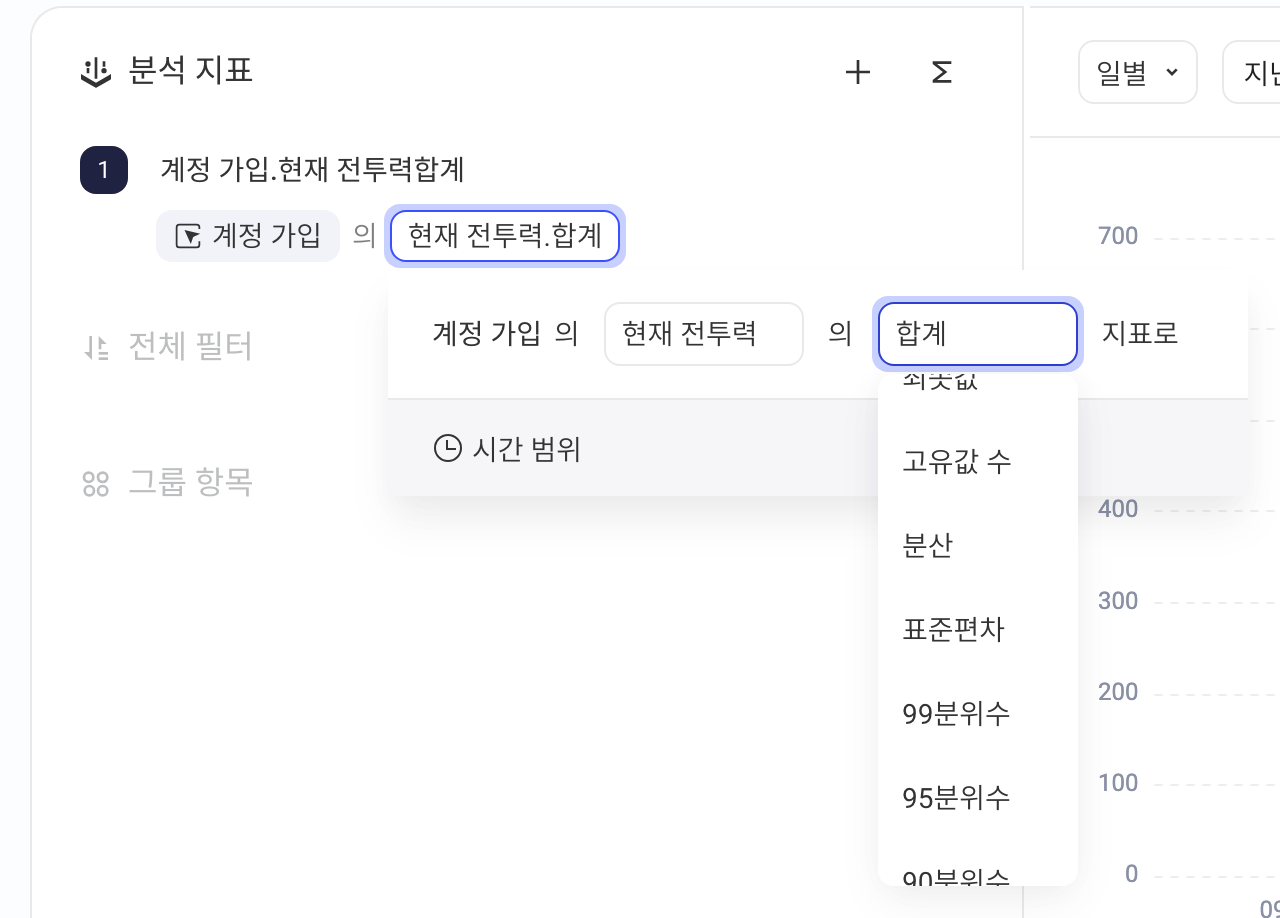Click the clock icon beside 시간 범위
The height and width of the screenshot is (918, 1280).
coord(447,448)
